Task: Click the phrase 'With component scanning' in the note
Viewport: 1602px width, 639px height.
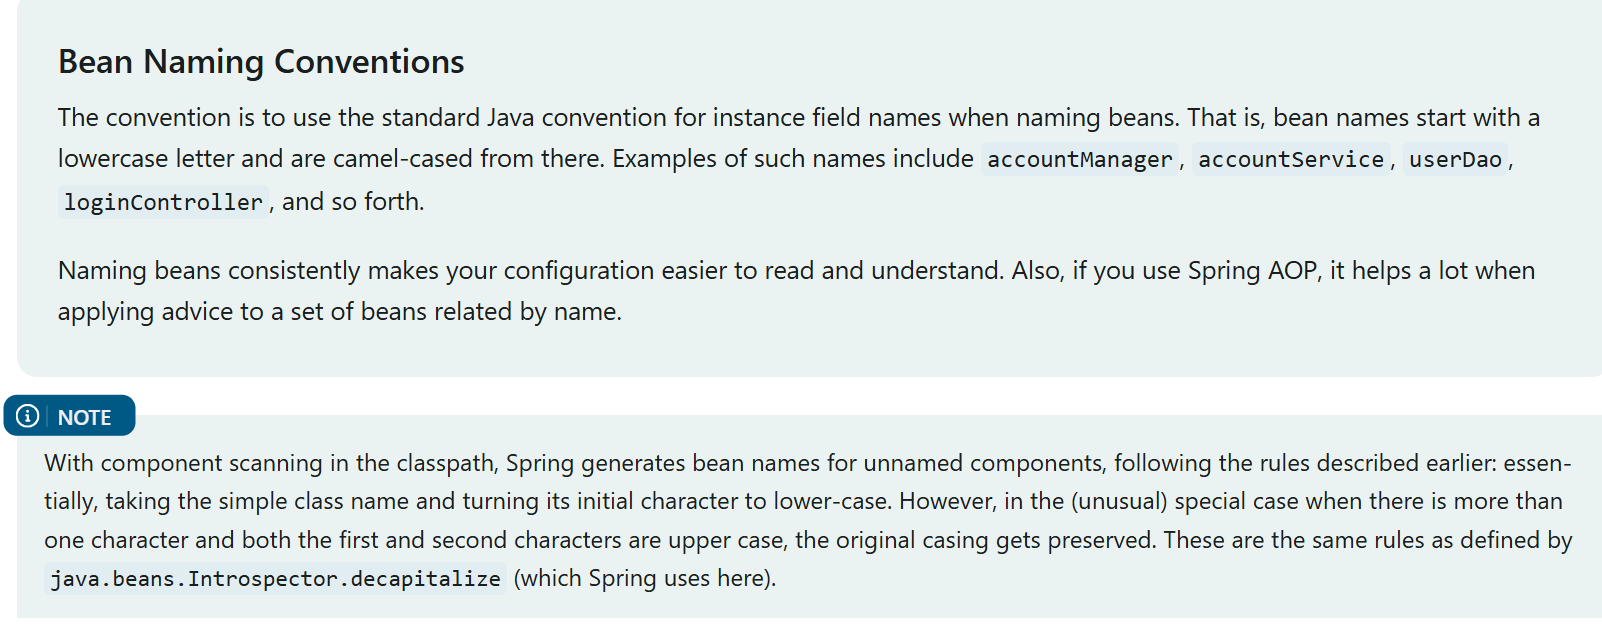Action: click(x=183, y=463)
